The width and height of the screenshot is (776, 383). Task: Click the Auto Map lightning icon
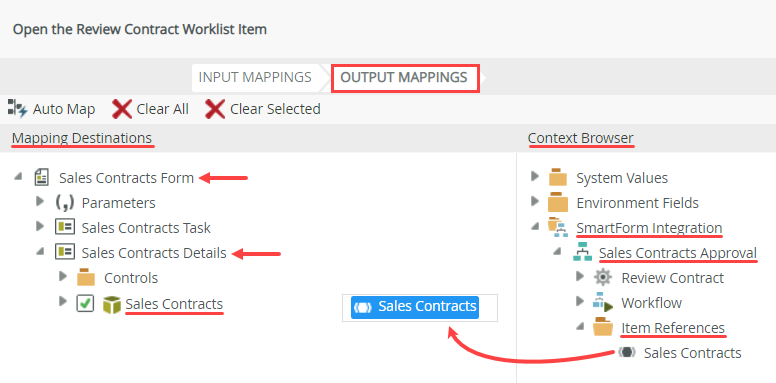[x=18, y=109]
